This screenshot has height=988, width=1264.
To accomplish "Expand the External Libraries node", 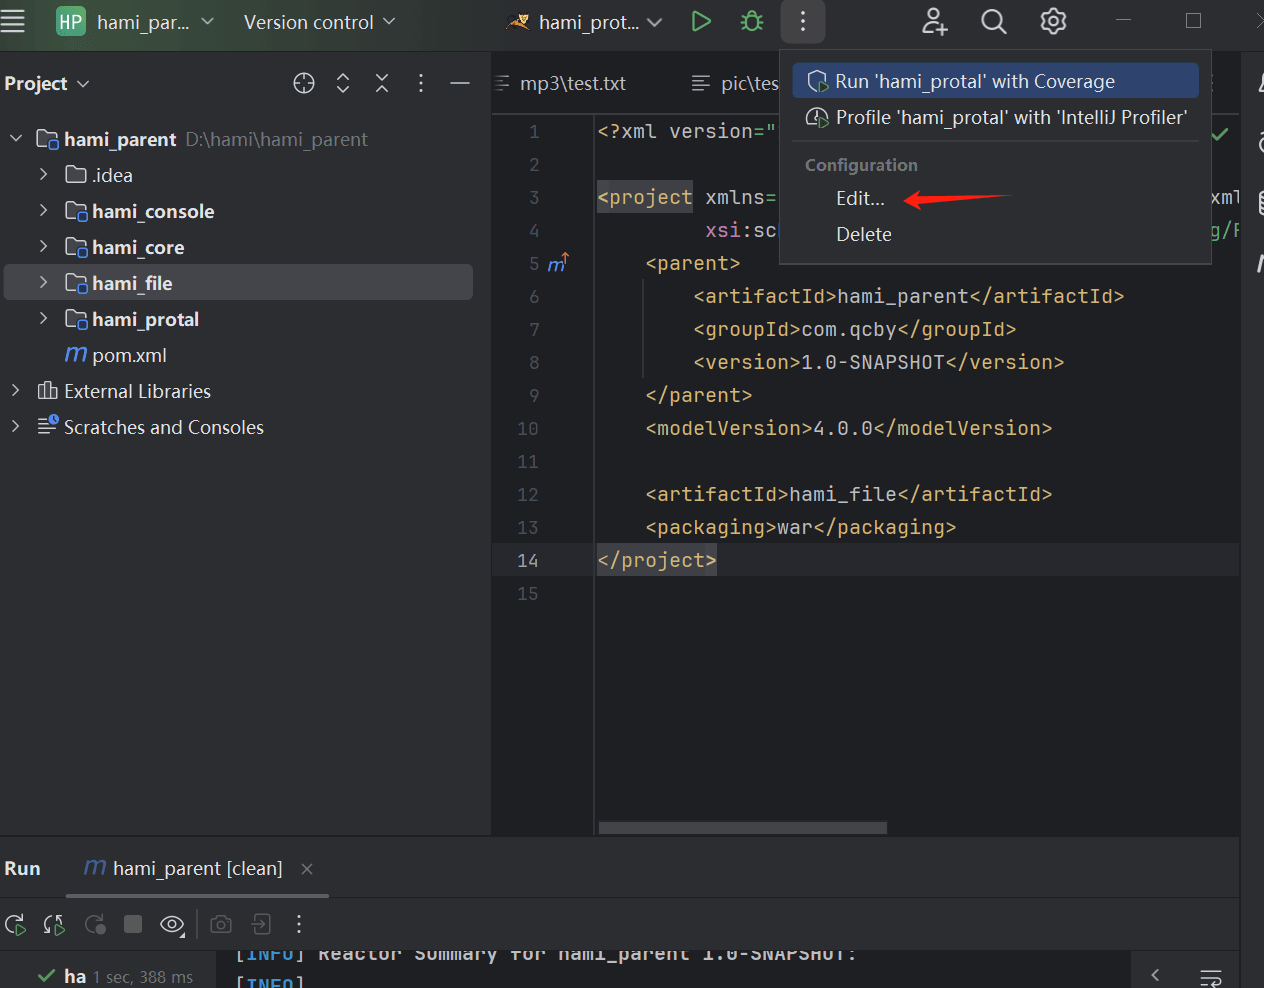I will 15,391.
